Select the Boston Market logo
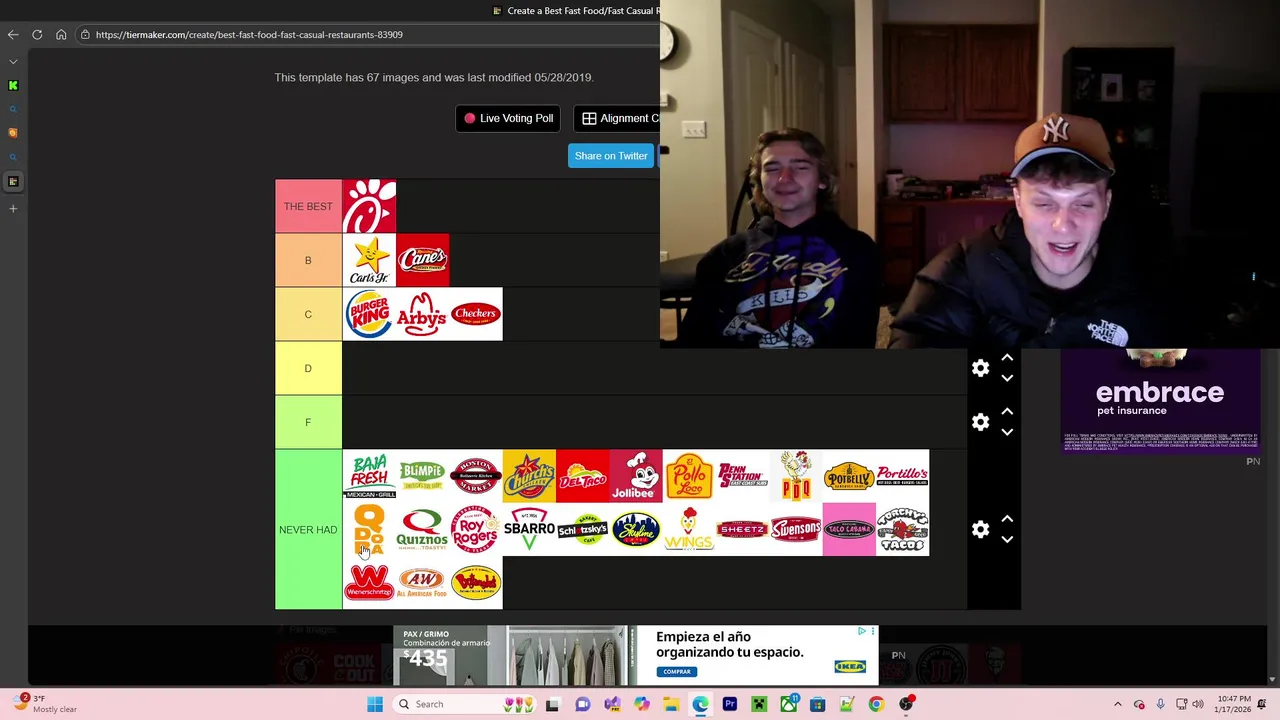This screenshot has height=720, width=1280. 476,476
